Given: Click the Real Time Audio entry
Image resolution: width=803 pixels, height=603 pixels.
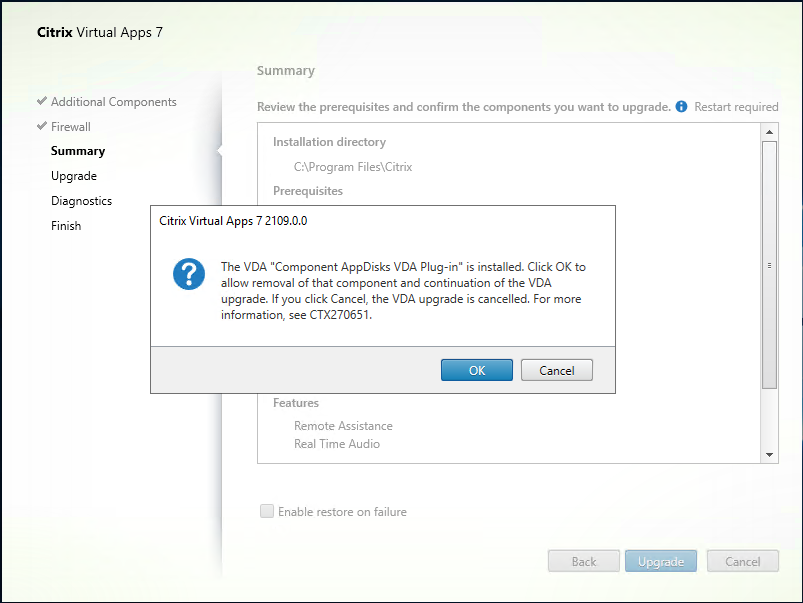Looking at the screenshot, I should 337,444.
